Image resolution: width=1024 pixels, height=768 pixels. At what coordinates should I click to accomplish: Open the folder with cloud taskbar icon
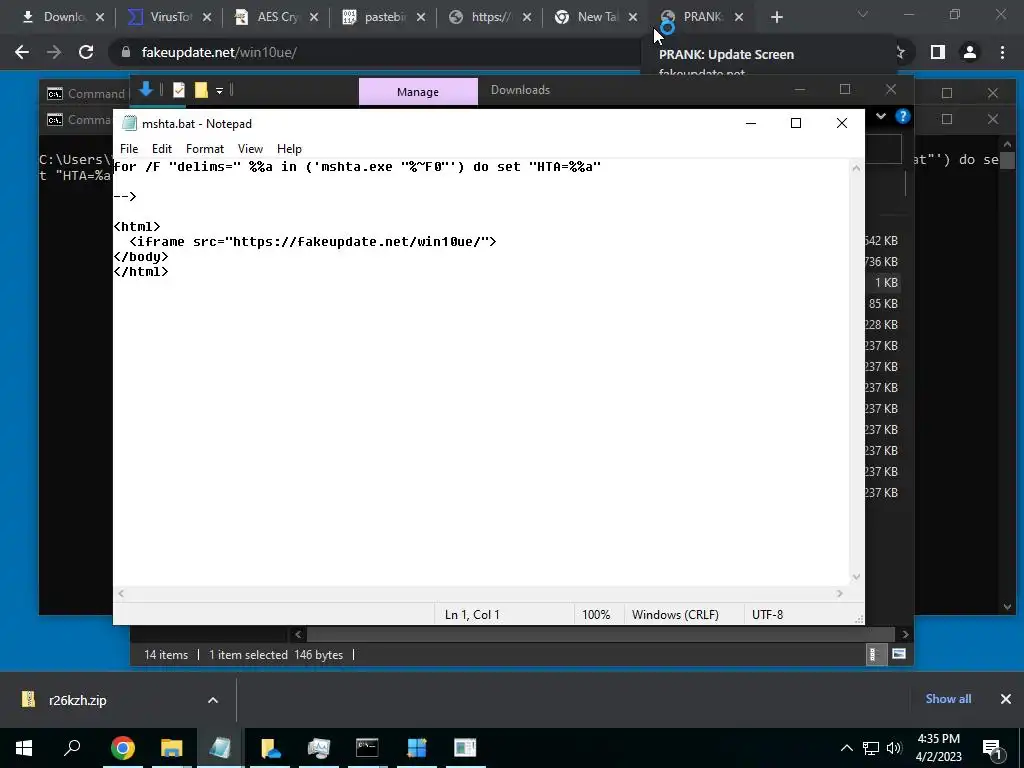point(270,748)
